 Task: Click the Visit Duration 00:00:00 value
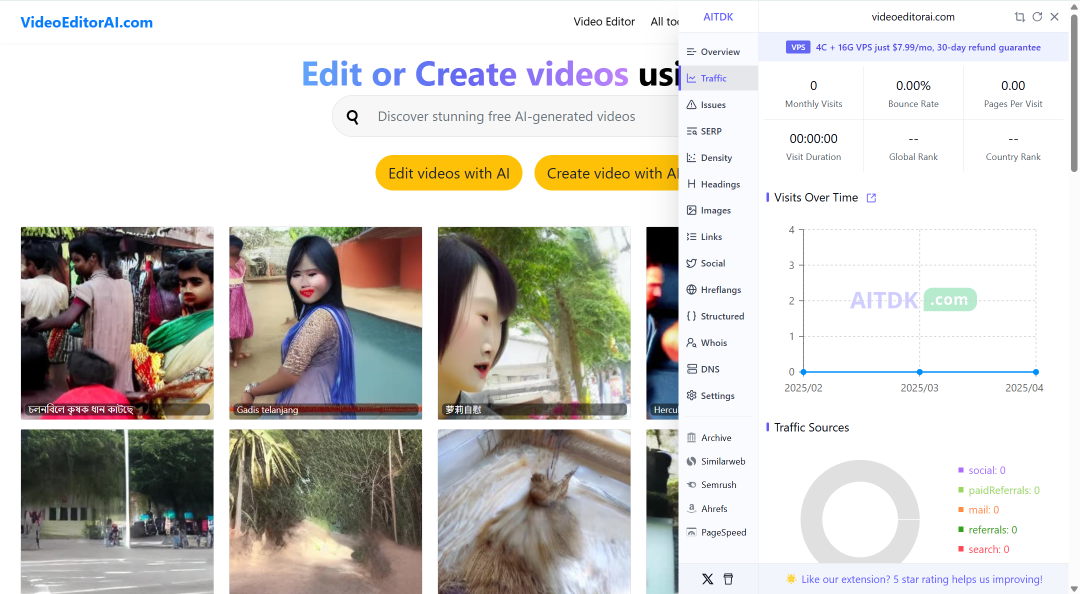(813, 139)
